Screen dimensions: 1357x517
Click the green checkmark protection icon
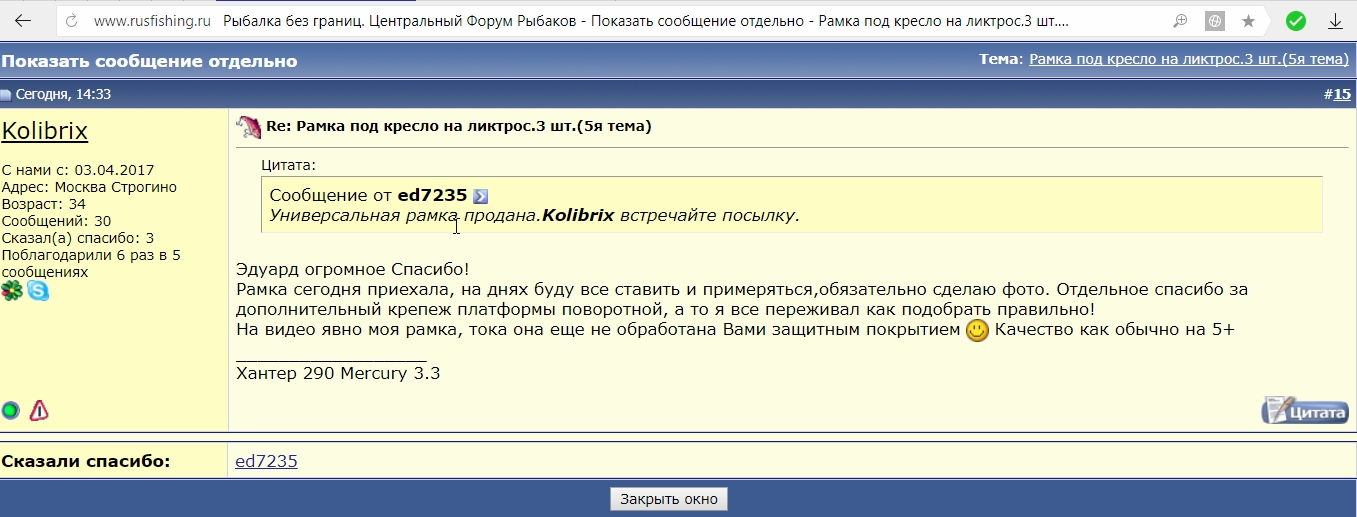pos(1295,21)
